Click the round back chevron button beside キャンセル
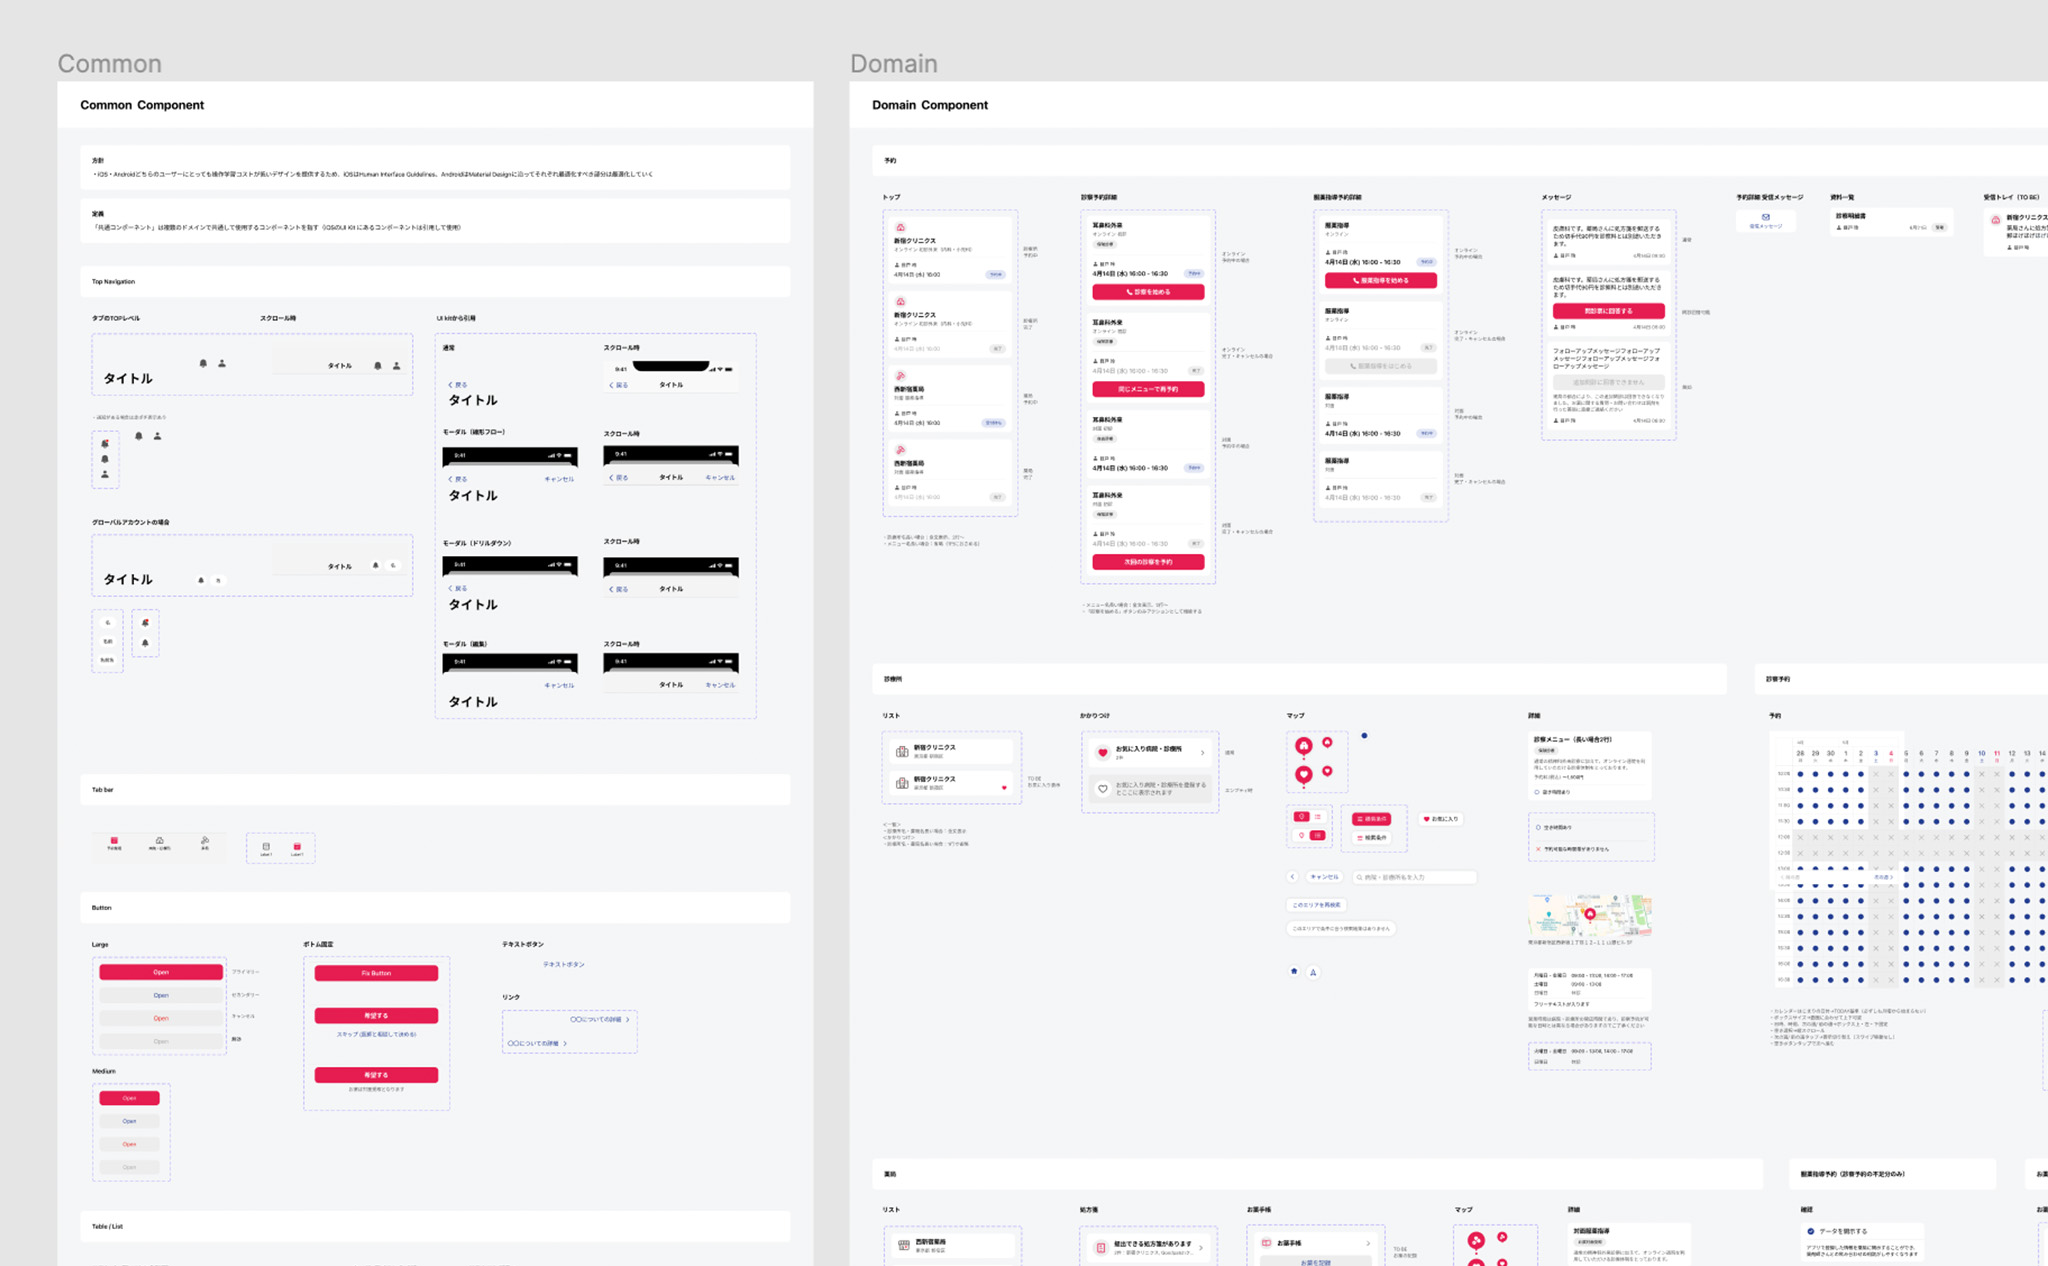Screen dimensions: 2048x1266 tap(1292, 877)
